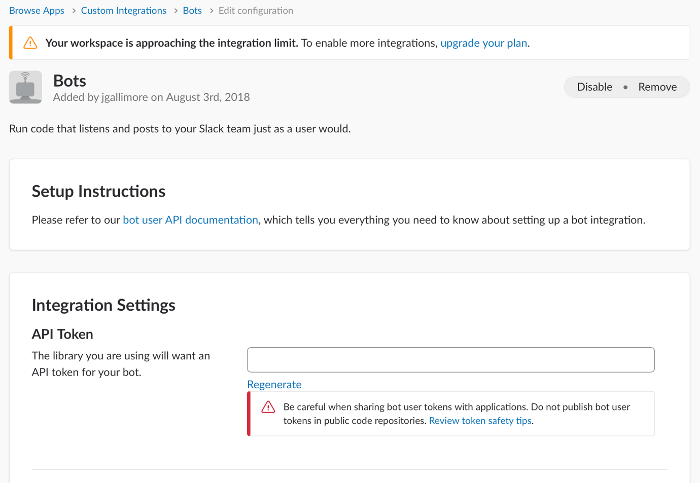The height and width of the screenshot is (483, 700).
Task: Go to Custom Integrations breadcrumb
Action: pos(124,11)
